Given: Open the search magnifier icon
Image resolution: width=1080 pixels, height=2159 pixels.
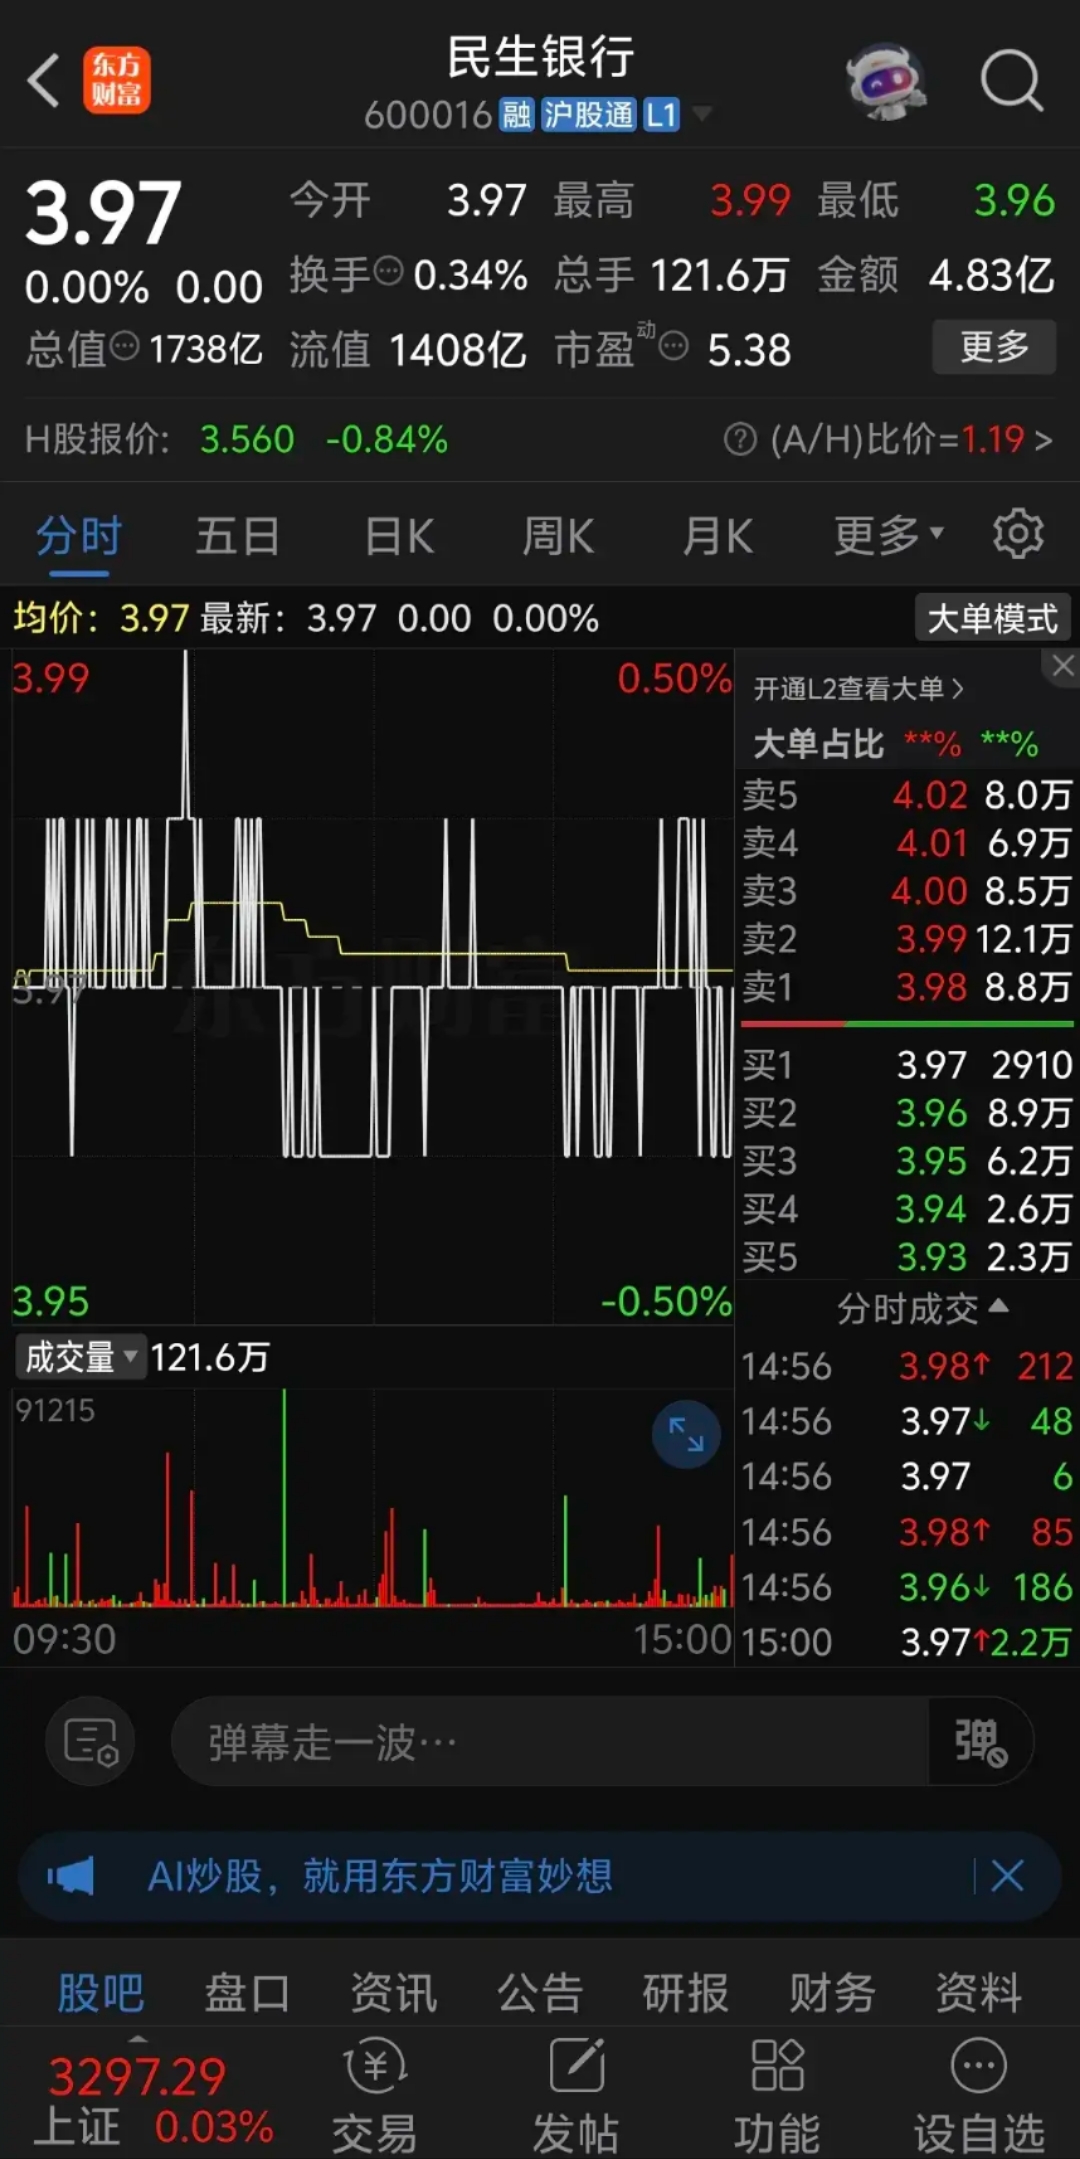Looking at the screenshot, I should tap(1011, 80).
